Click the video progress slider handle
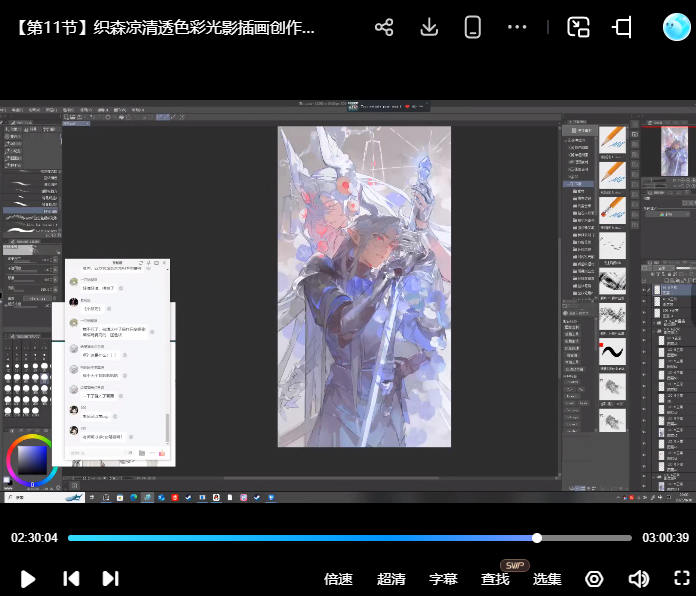The width and height of the screenshot is (696, 596). (537, 538)
